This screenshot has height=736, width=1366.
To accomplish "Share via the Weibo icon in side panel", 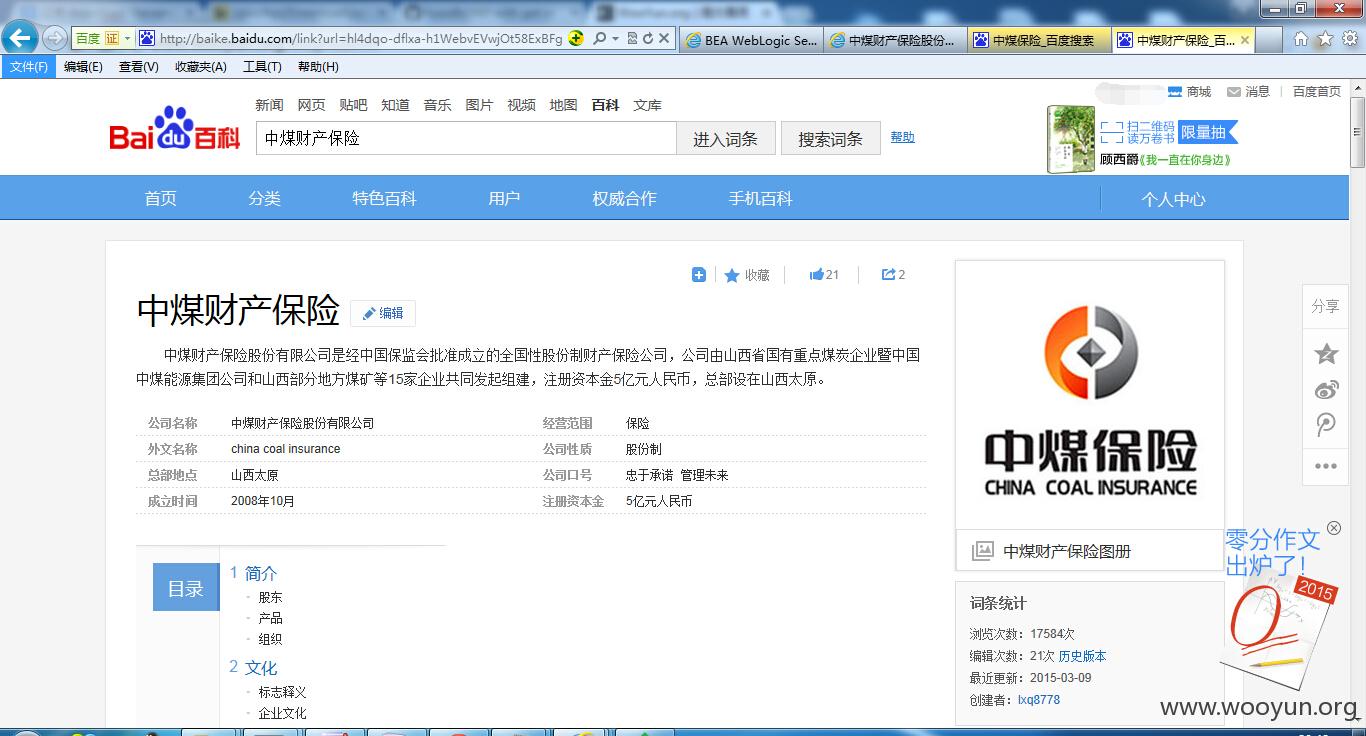I will click(1326, 390).
